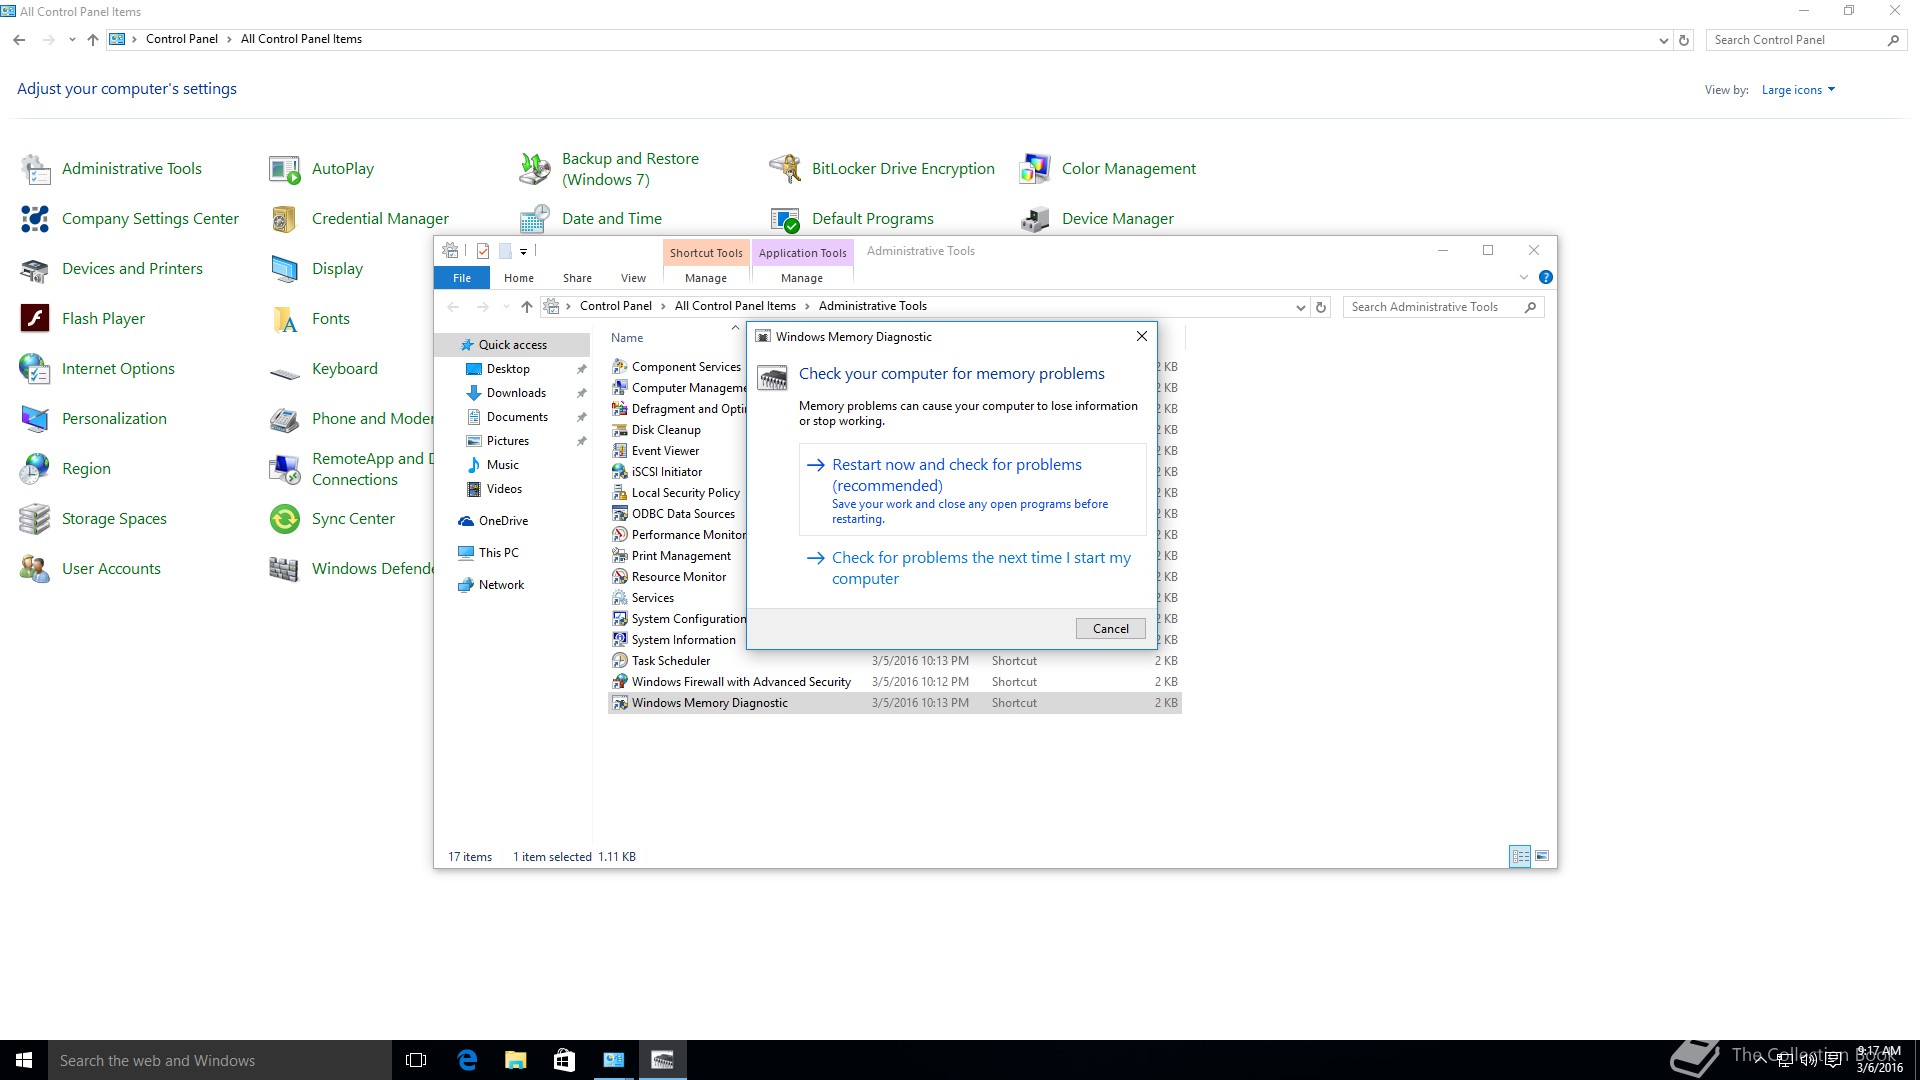The image size is (1920, 1080).
Task: Open the View by Large icons dropdown
Action: click(x=1798, y=90)
